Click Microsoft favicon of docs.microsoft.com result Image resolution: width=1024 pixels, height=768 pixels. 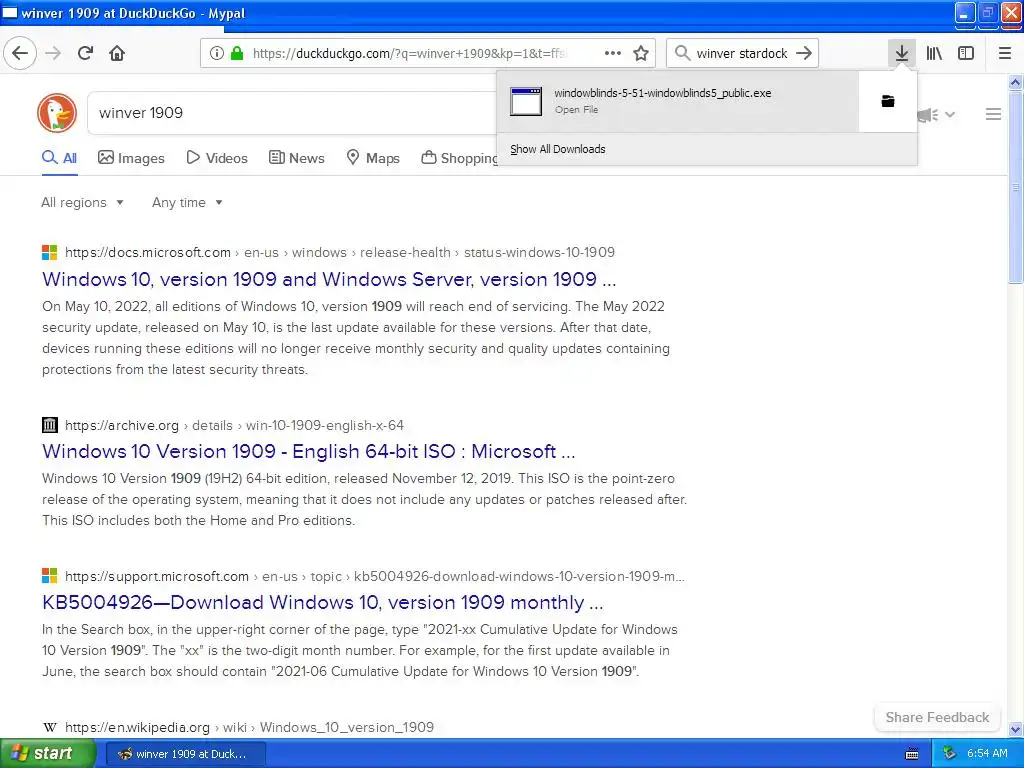[x=50, y=252]
